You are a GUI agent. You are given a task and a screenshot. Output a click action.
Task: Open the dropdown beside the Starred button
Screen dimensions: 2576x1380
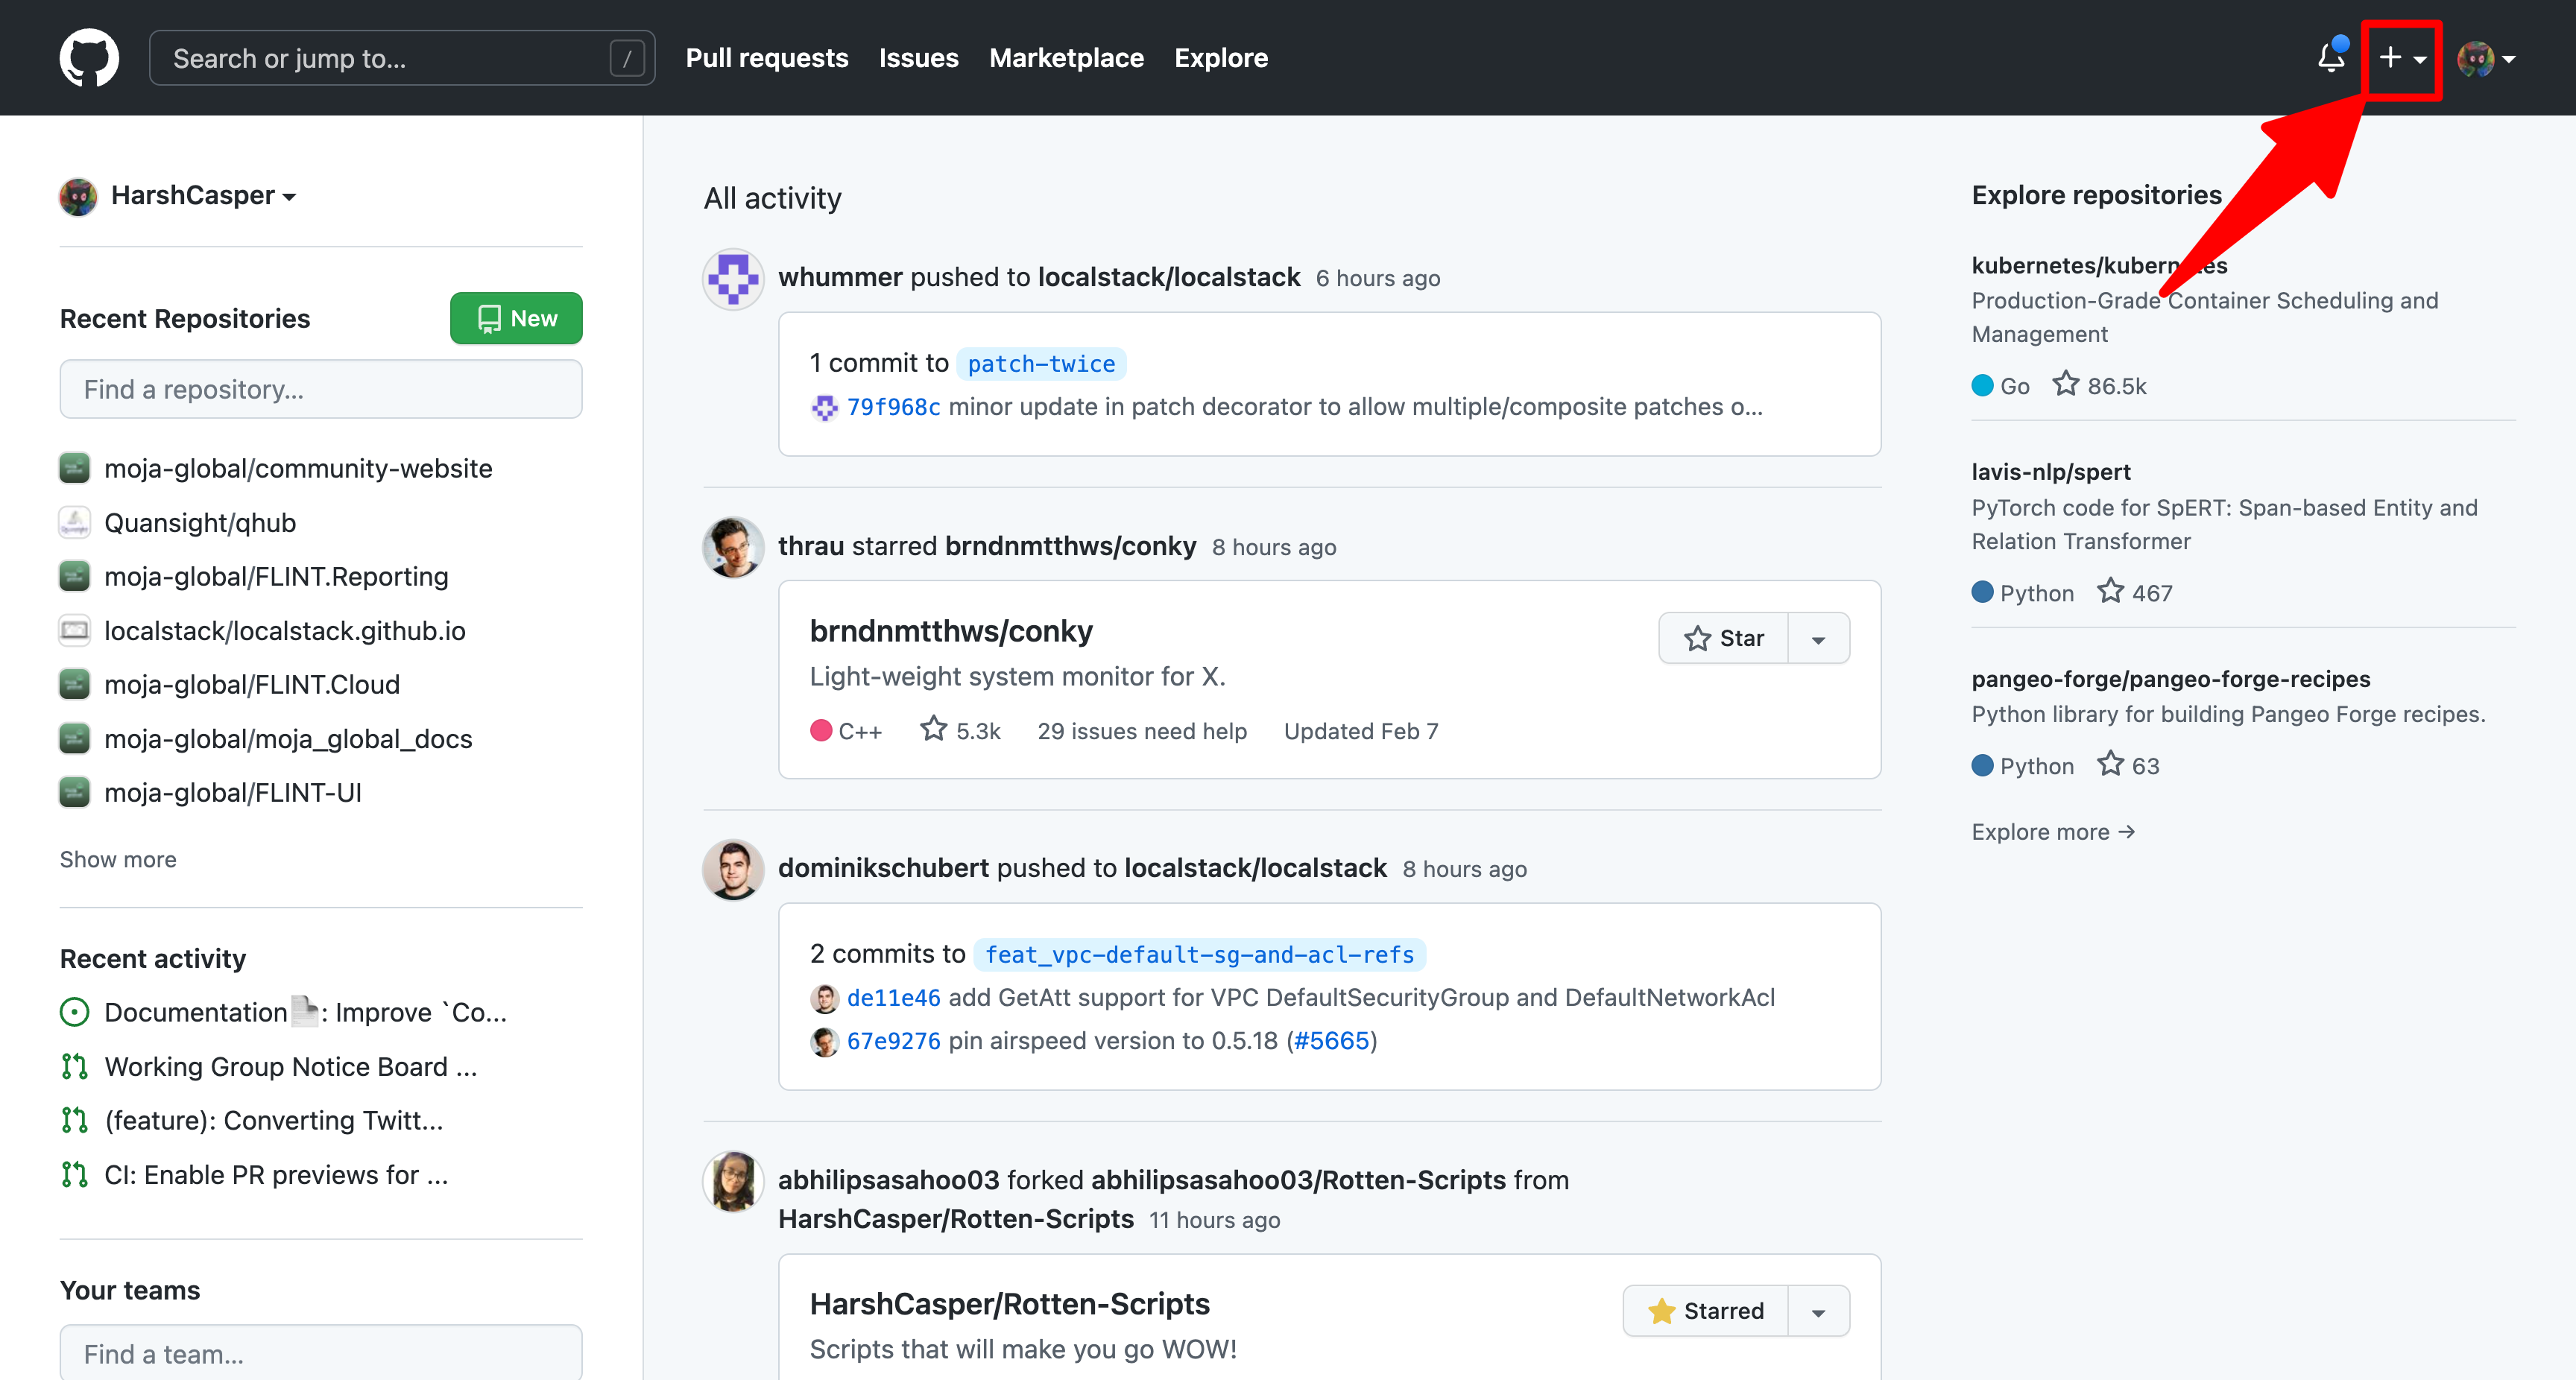1818,1310
